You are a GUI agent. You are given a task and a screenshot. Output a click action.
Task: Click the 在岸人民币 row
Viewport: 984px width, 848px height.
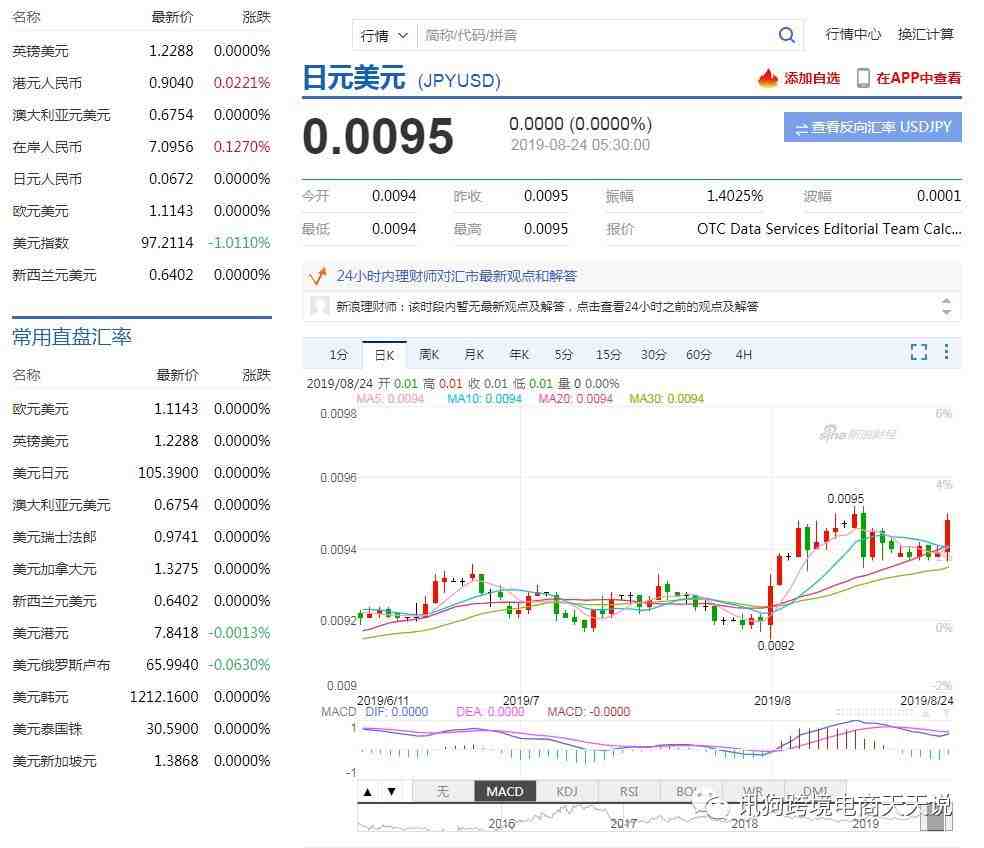pyautogui.click(x=141, y=147)
